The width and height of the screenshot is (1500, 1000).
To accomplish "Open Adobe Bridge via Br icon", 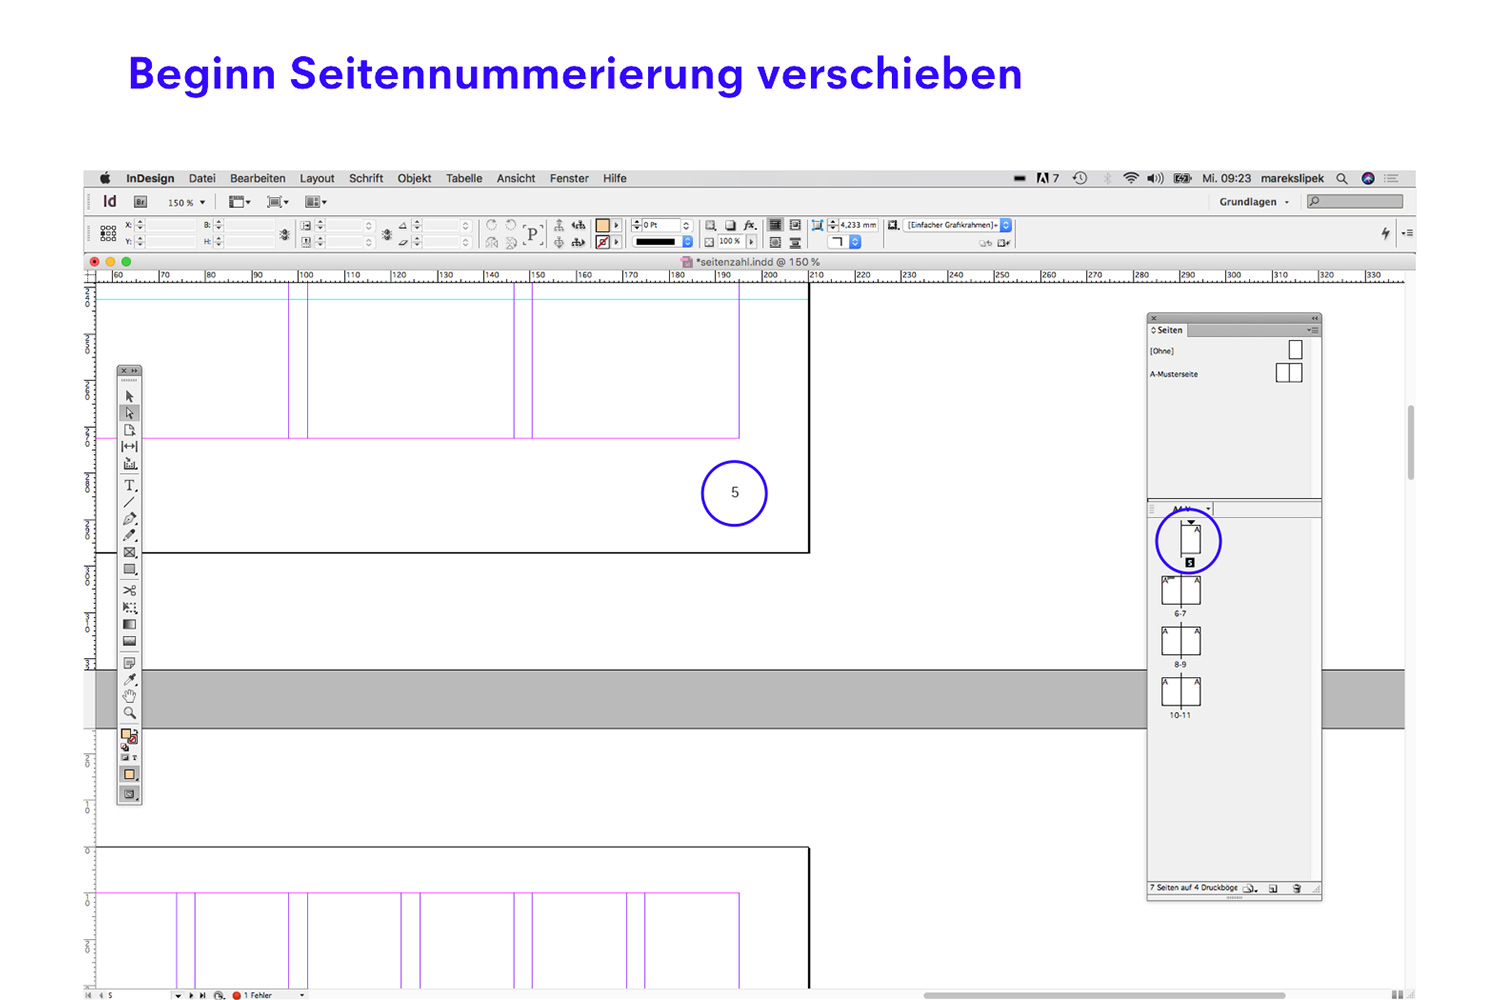I will coord(141,202).
